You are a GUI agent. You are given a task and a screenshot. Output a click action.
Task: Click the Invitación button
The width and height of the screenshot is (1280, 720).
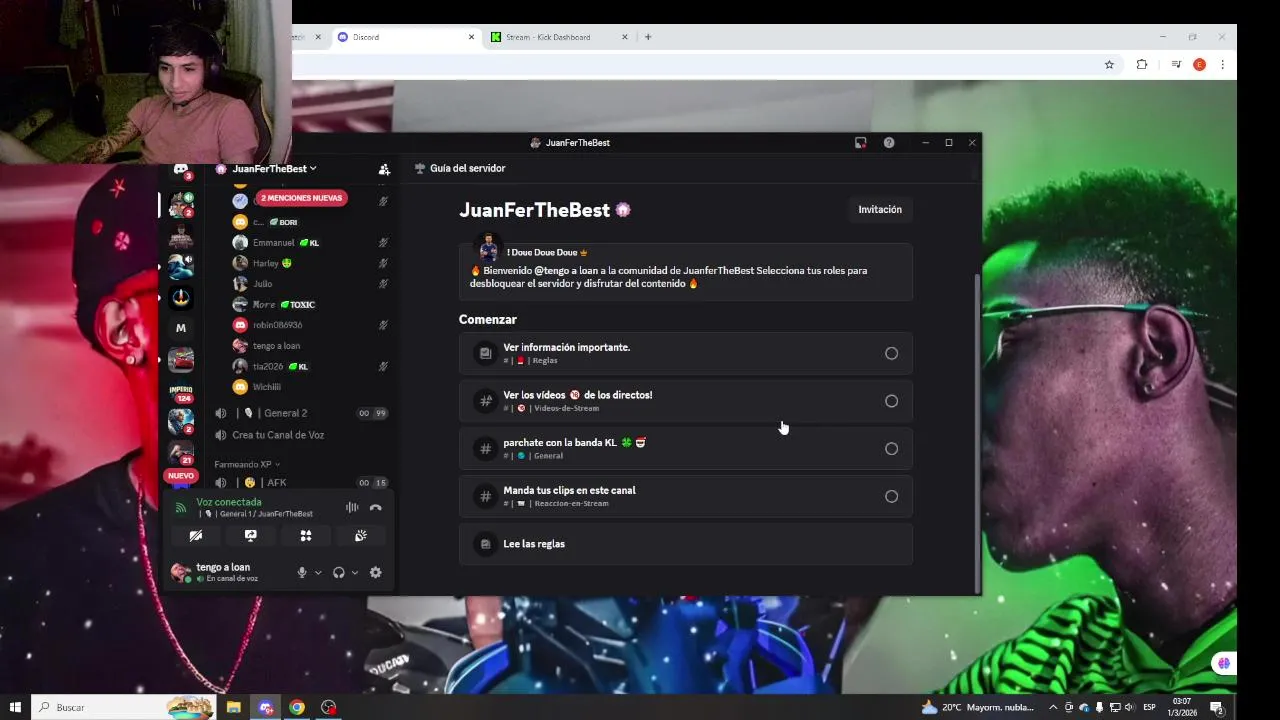tap(880, 210)
